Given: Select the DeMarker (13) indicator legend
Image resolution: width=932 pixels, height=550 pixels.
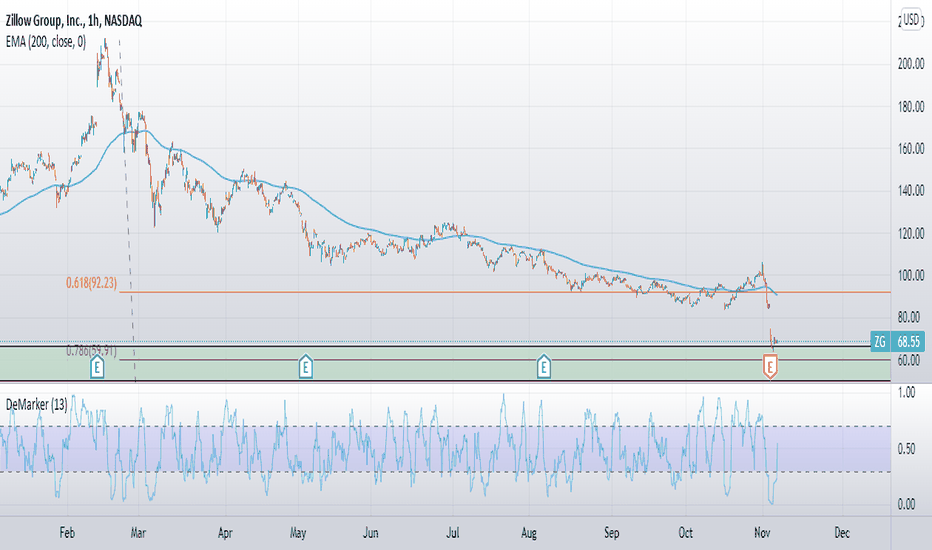Looking at the screenshot, I should pyautogui.click(x=36, y=405).
